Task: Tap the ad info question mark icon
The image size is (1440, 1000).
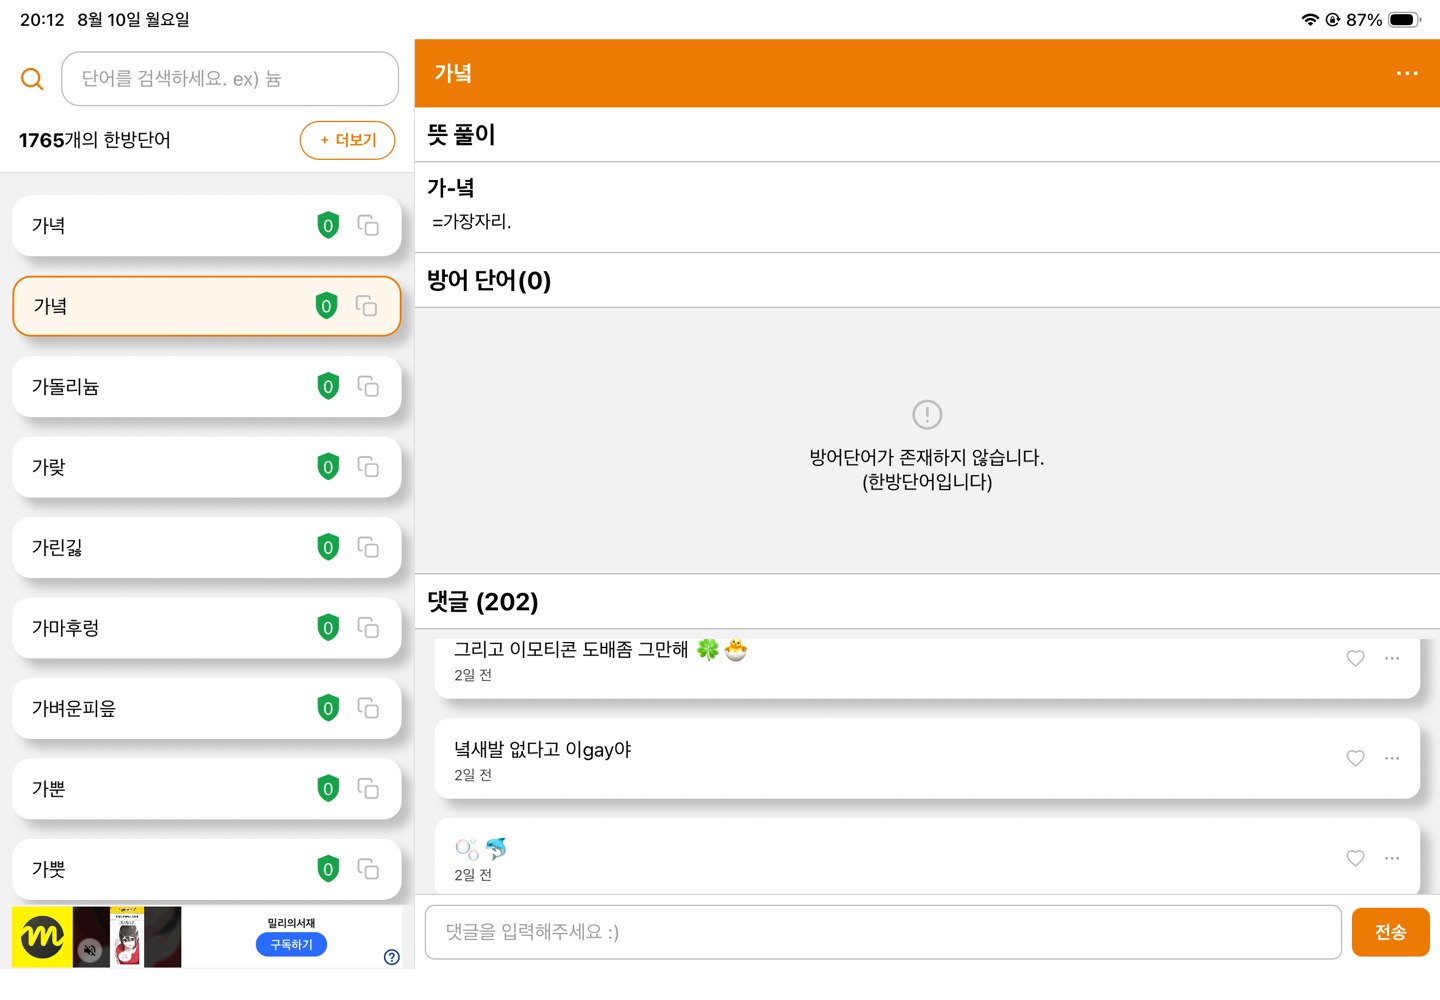Action: [x=392, y=957]
